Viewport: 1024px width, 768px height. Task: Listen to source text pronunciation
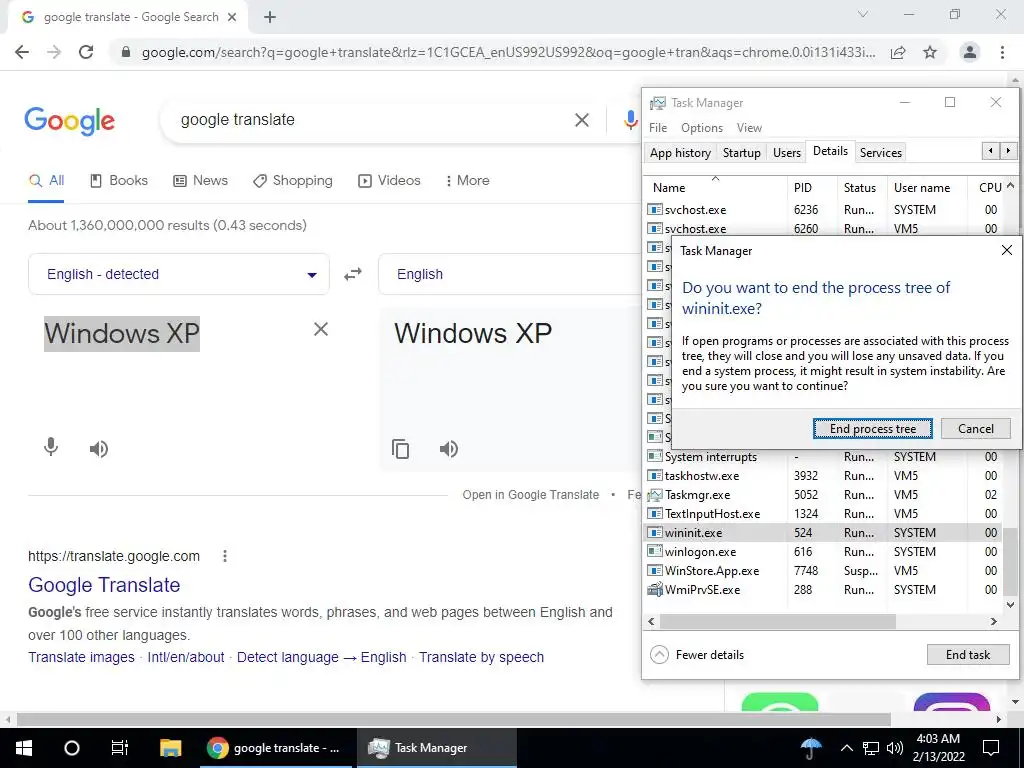pos(99,449)
